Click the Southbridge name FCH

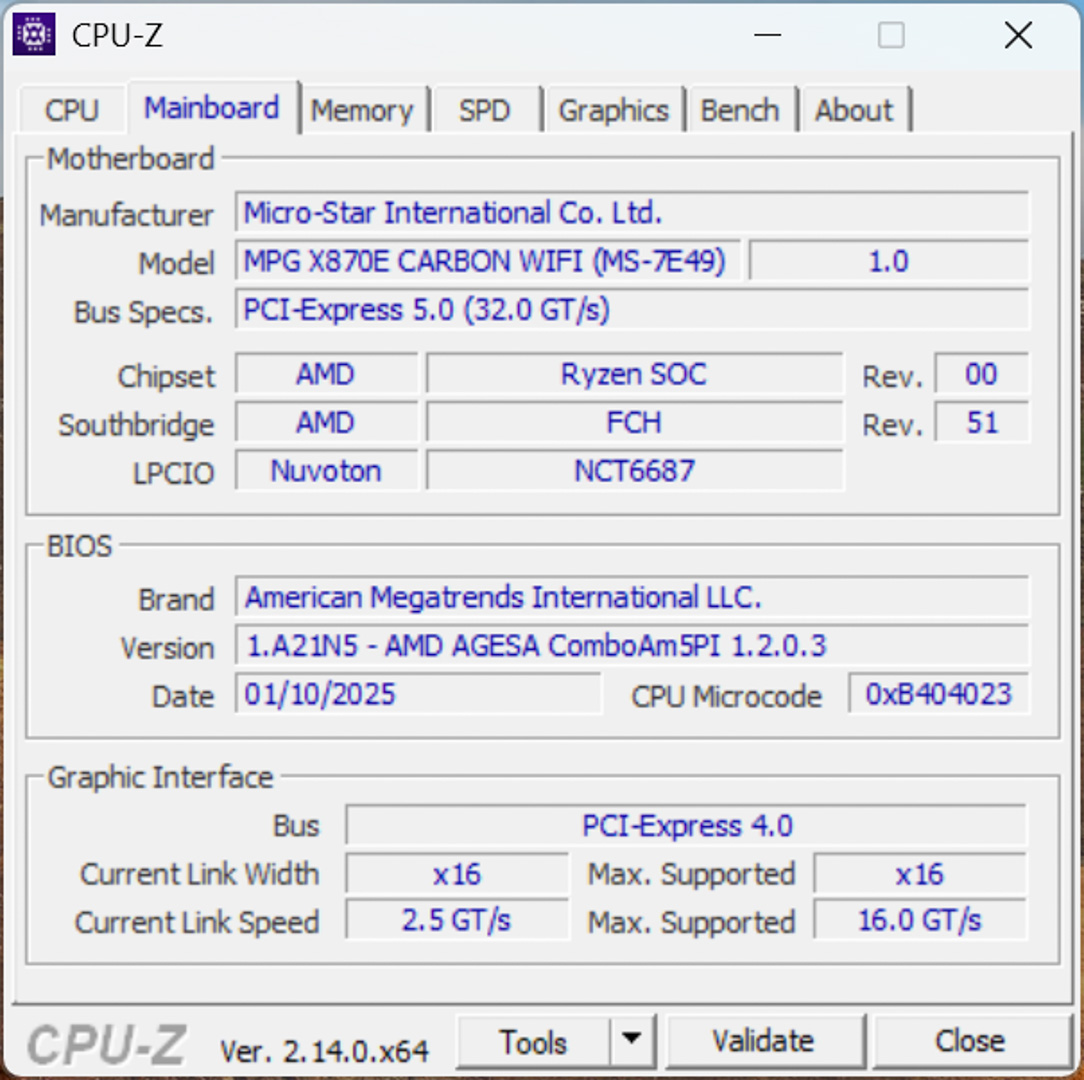tap(635, 422)
